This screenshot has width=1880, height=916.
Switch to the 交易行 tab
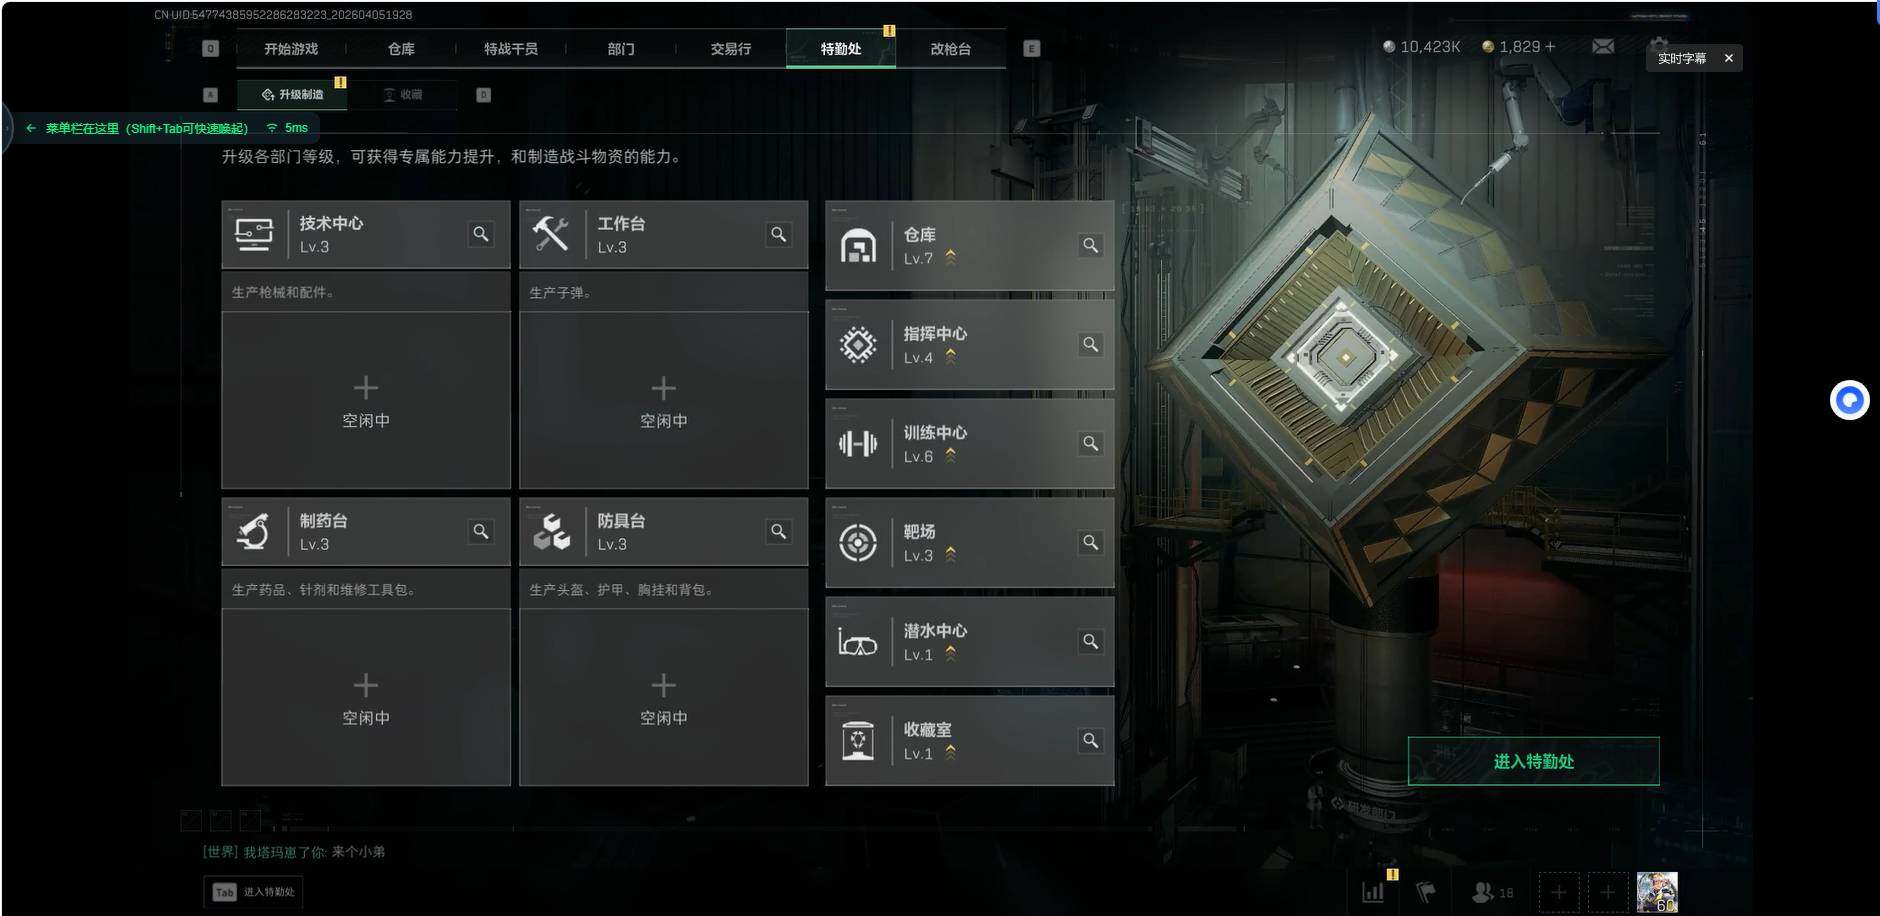[x=730, y=49]
